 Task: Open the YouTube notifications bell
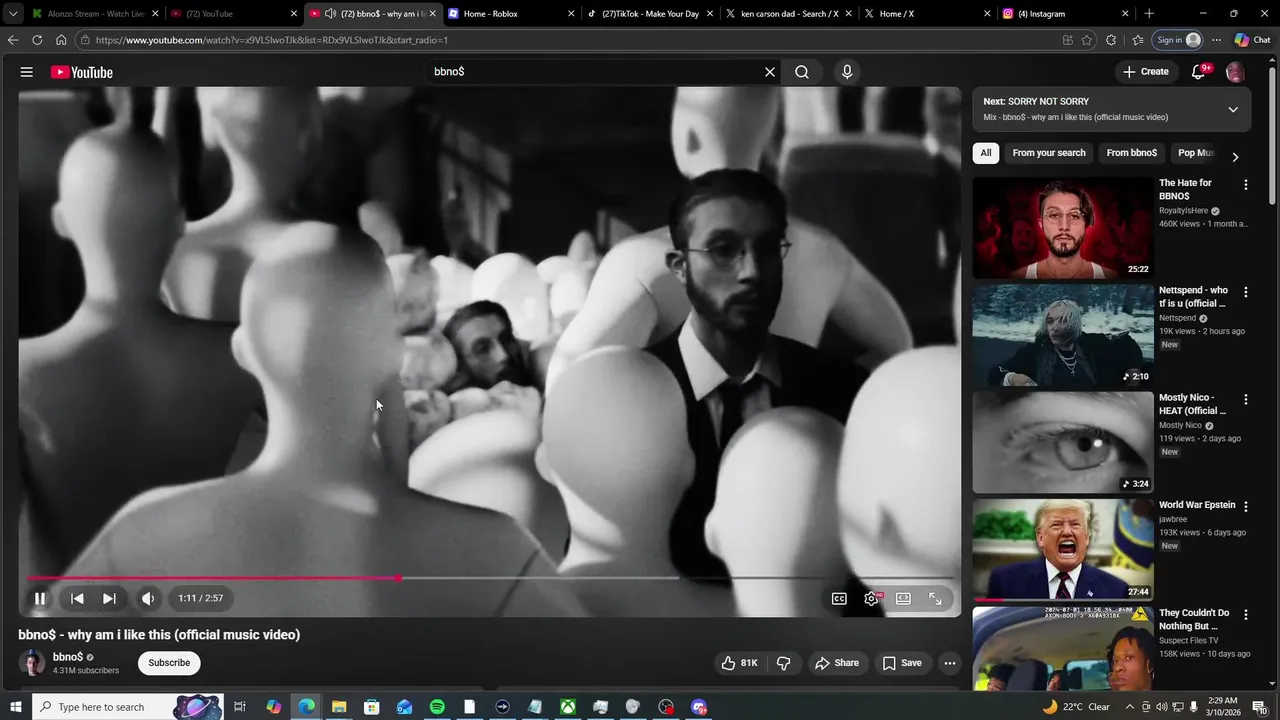[x=1199, y=72]
